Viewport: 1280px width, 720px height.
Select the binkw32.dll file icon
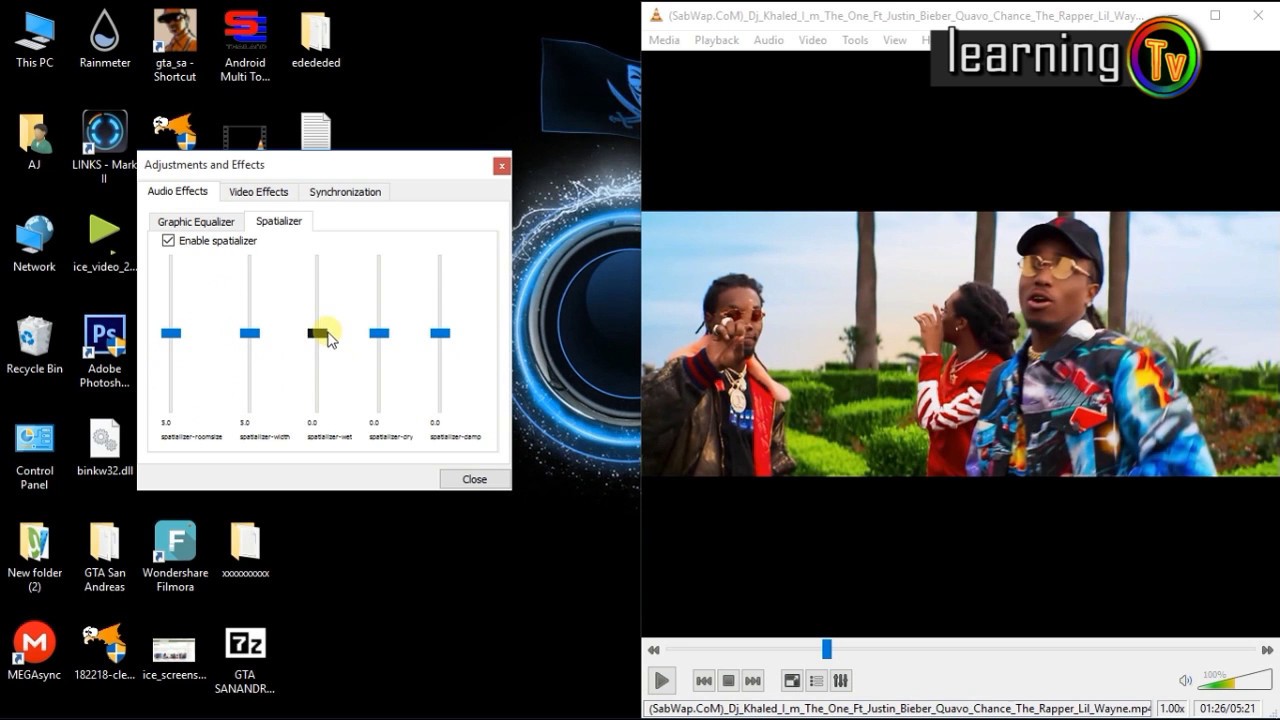click(x=105, y=448)
